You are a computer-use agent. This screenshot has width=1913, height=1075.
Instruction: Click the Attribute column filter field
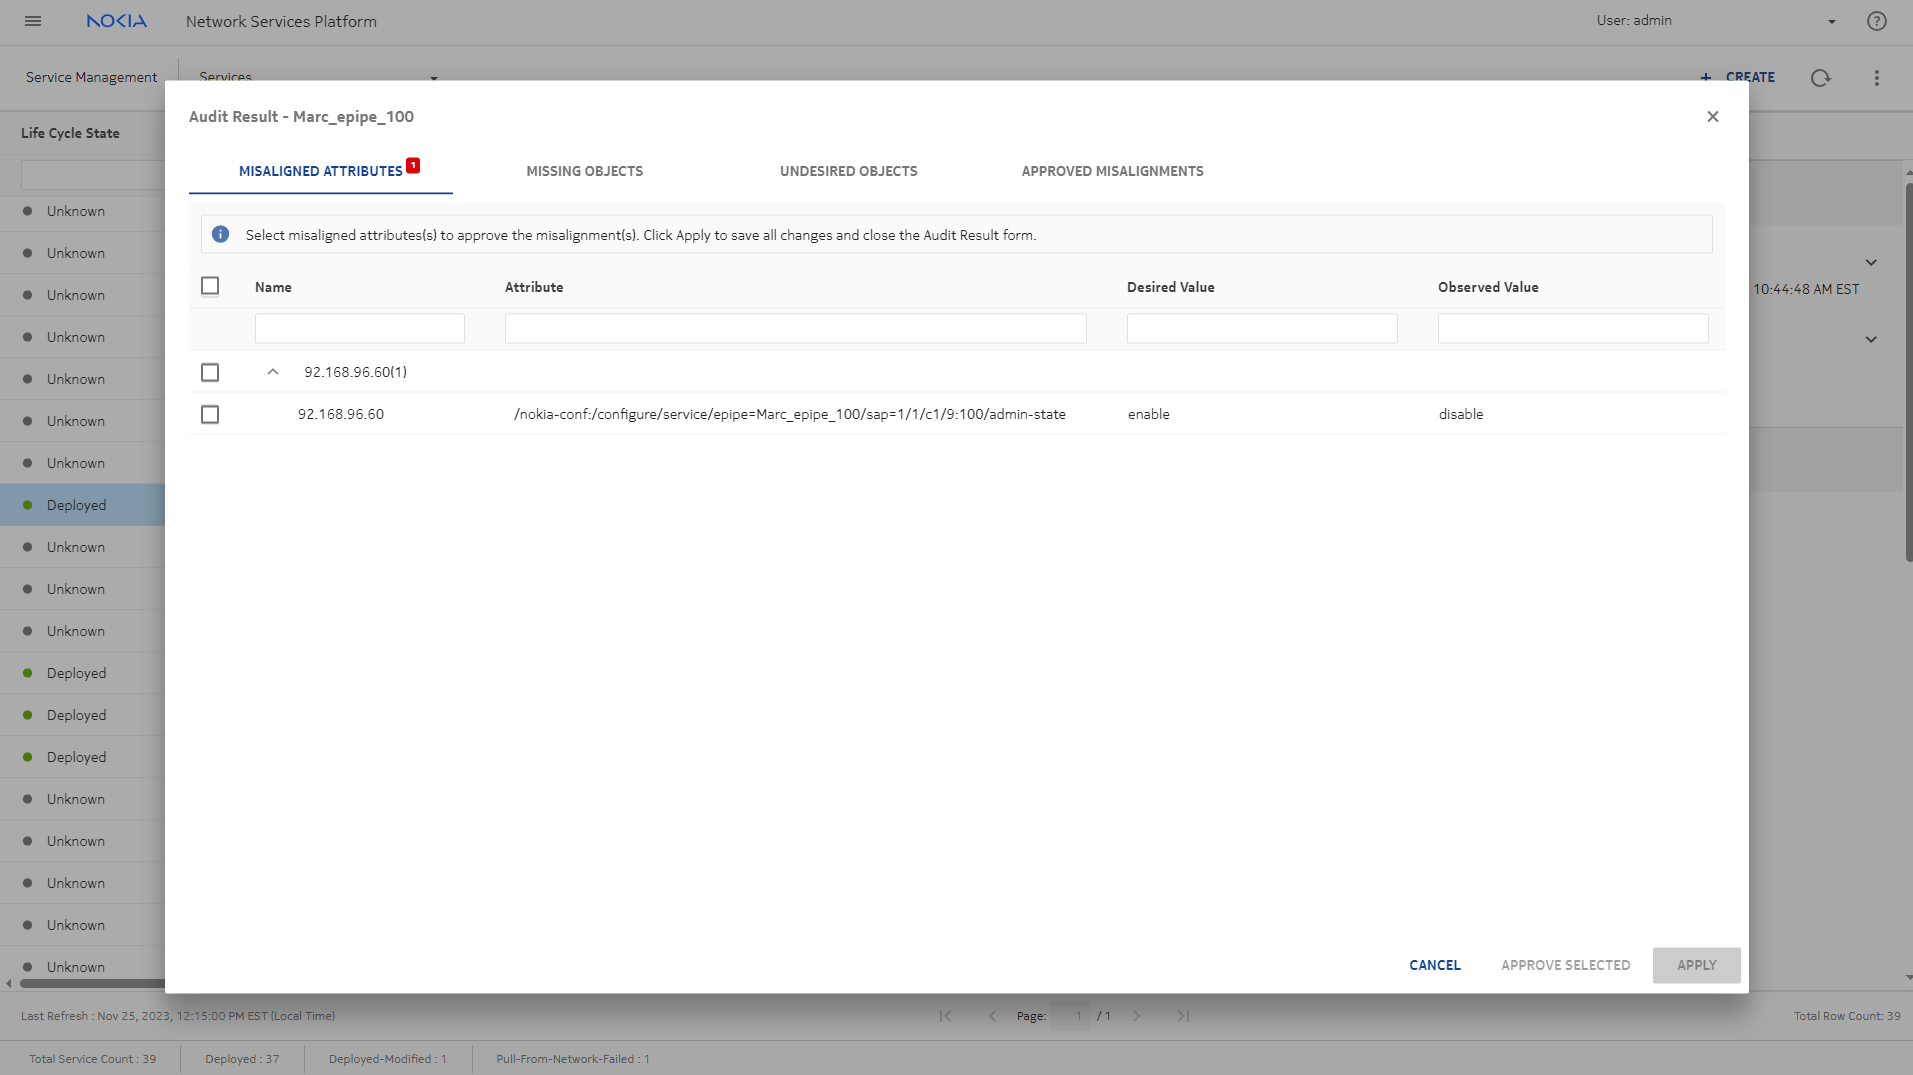(795, 329)
